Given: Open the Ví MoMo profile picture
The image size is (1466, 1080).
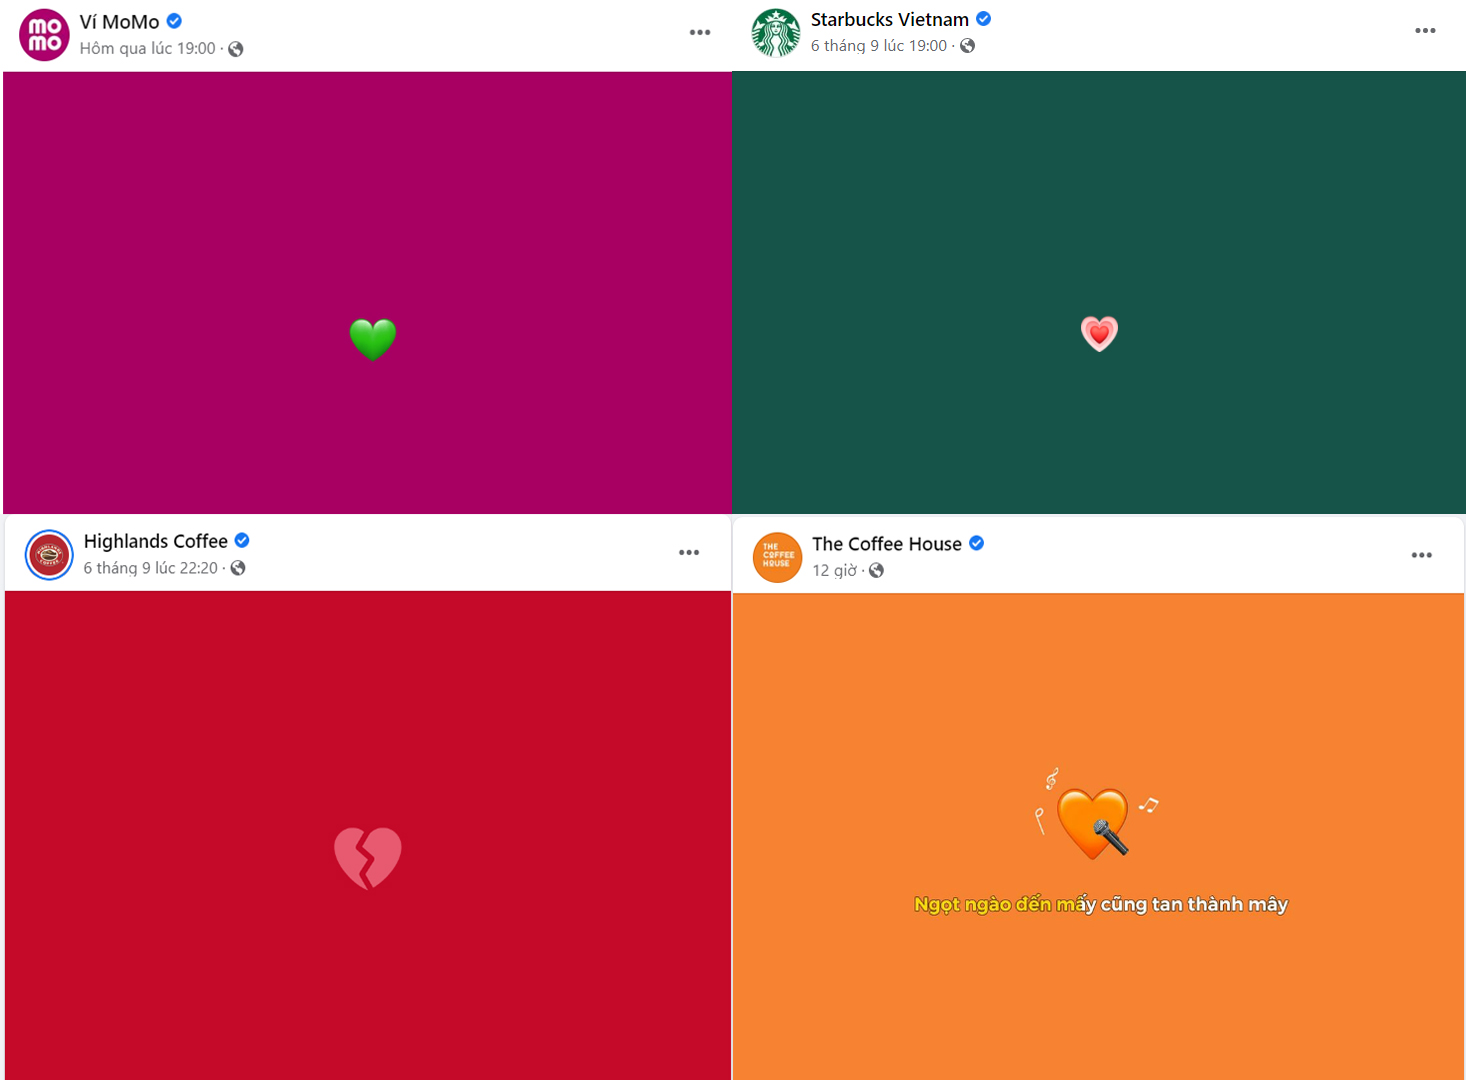Looking at the screenshot, I should click(45, 35).
